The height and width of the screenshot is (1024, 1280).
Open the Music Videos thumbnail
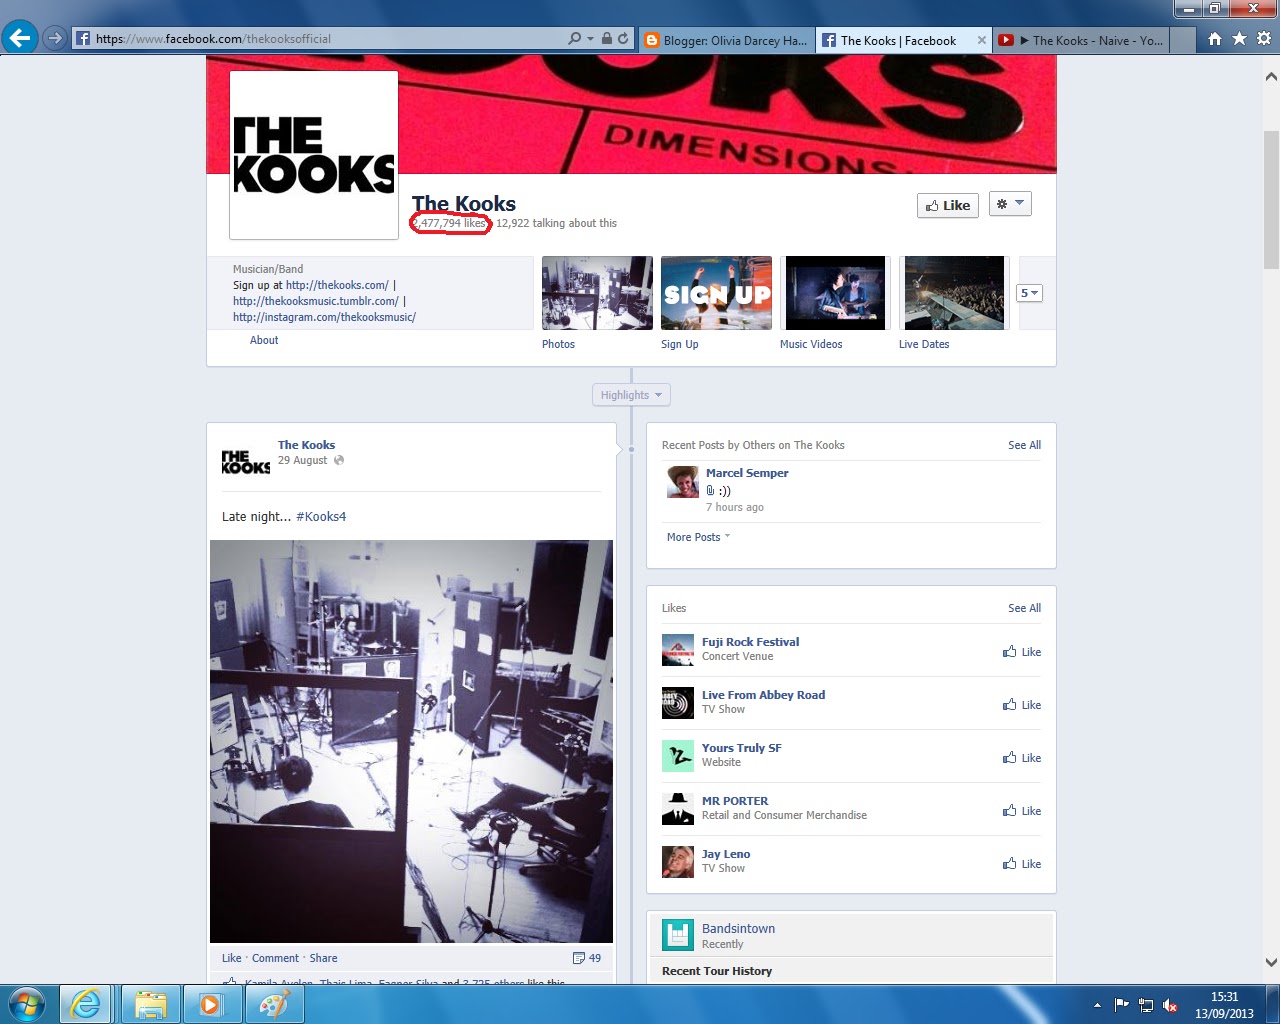(835, 293)
